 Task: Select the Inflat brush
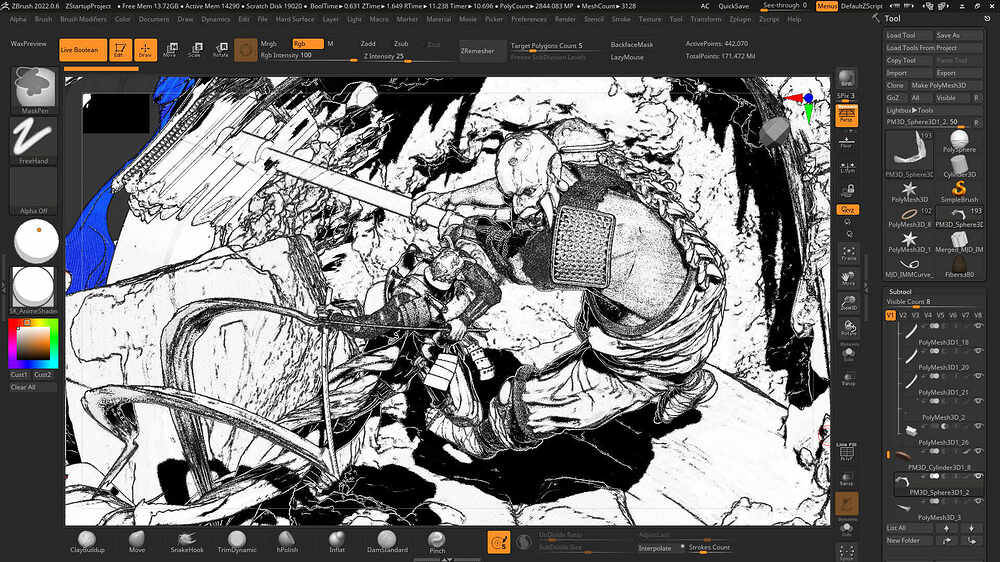[337, 542]
